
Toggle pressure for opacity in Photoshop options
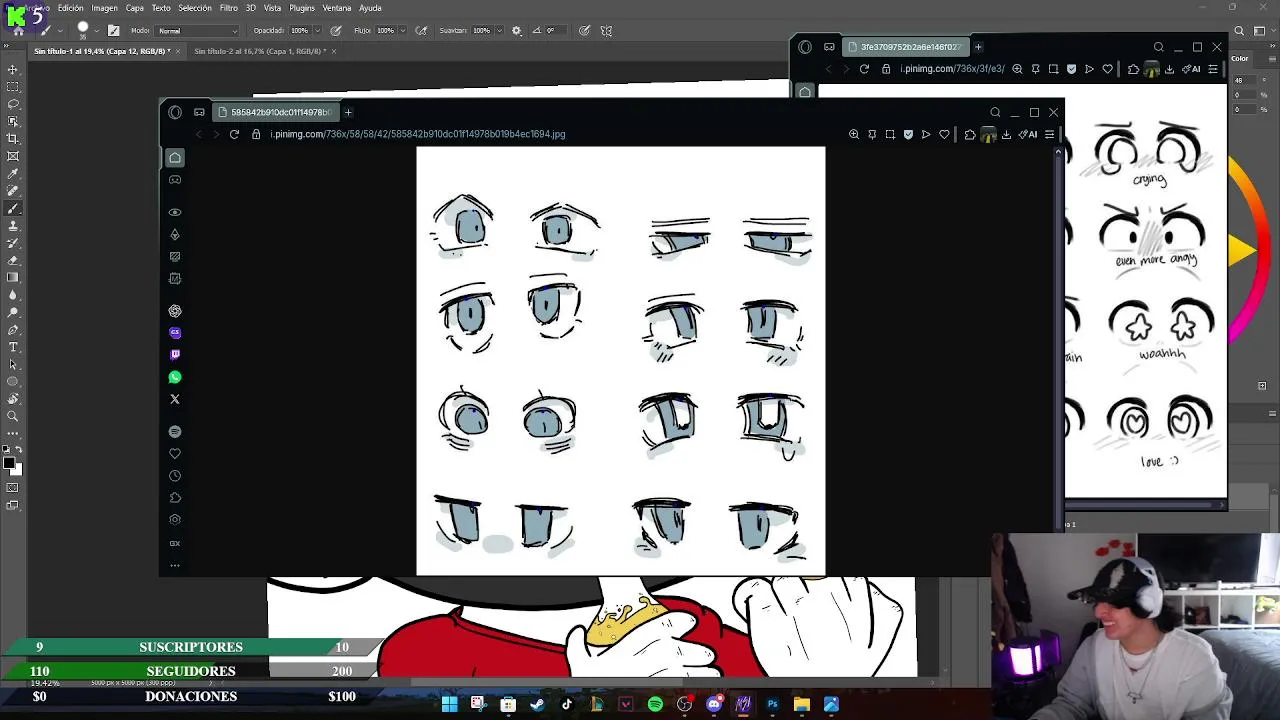click(x=336, y=31)
